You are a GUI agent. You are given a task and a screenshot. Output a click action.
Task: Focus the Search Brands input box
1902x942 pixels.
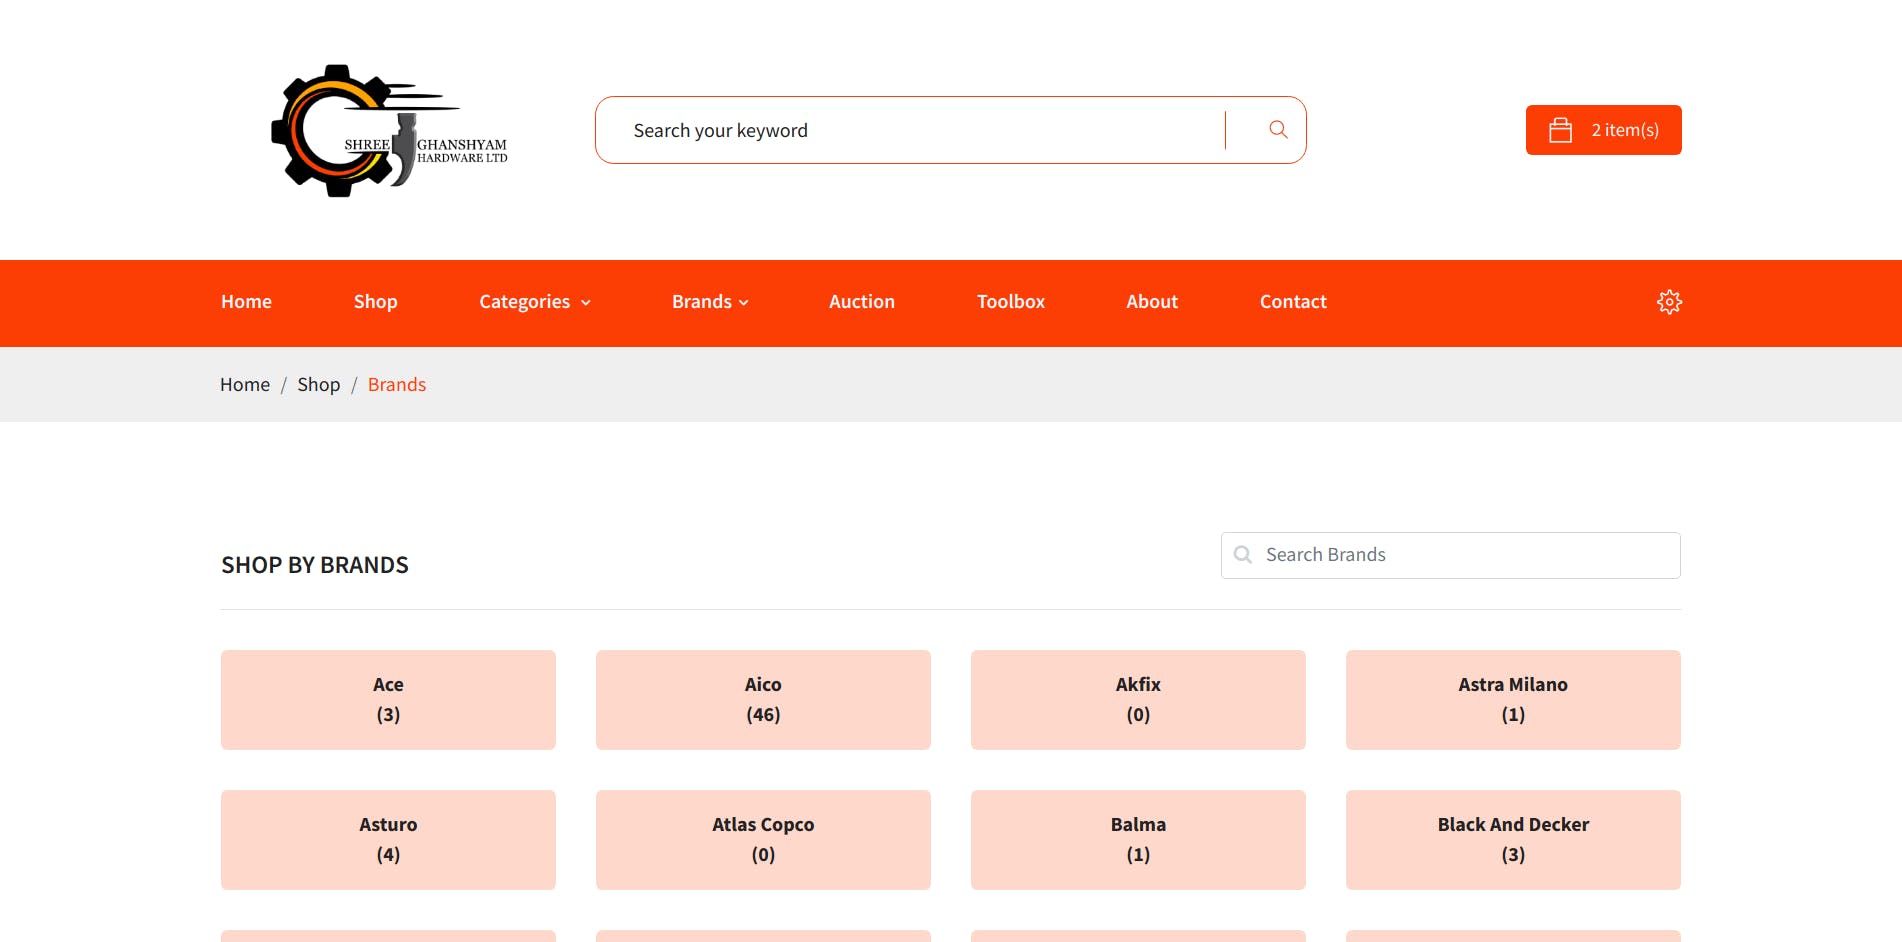pos(1451,555)
